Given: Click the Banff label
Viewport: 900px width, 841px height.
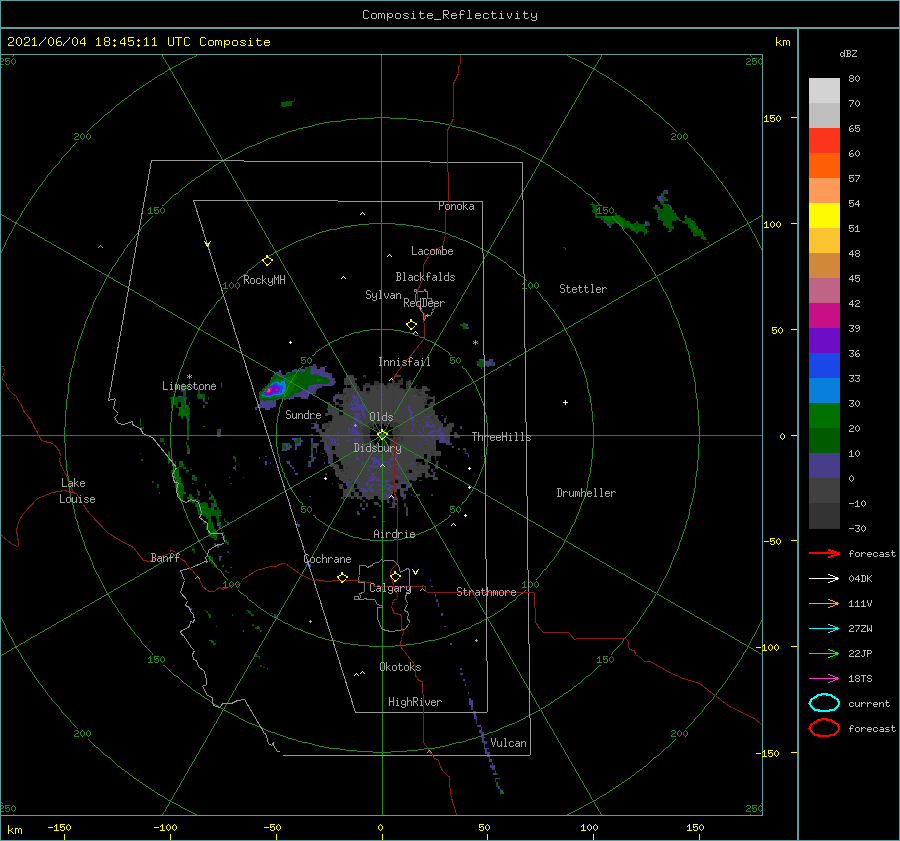Looking at the screenshot, I should click(165, 557).
